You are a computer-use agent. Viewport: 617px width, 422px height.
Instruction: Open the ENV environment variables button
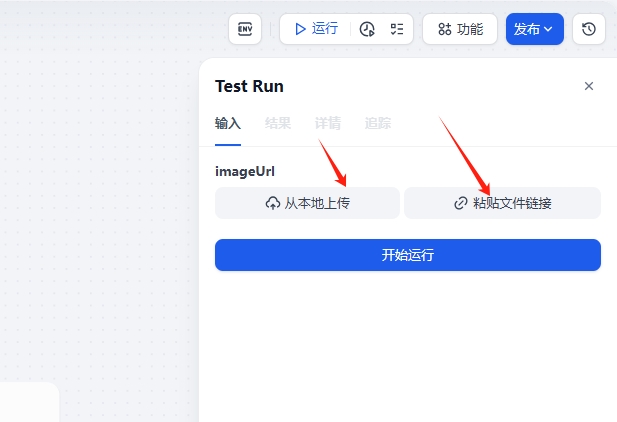coord(245,29)
